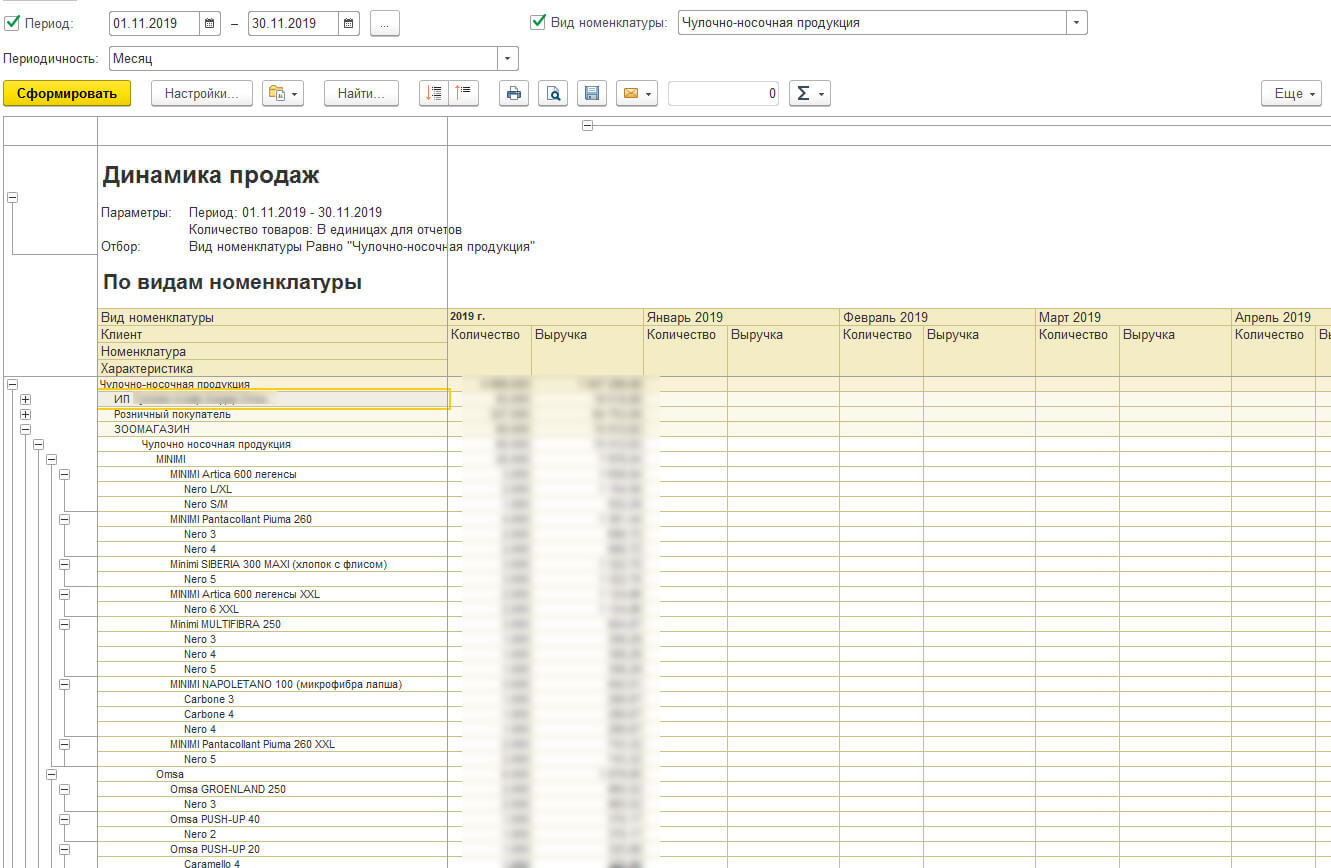1331x868 pixels.
Task: Click the print report icon
Action: [514, 94]
